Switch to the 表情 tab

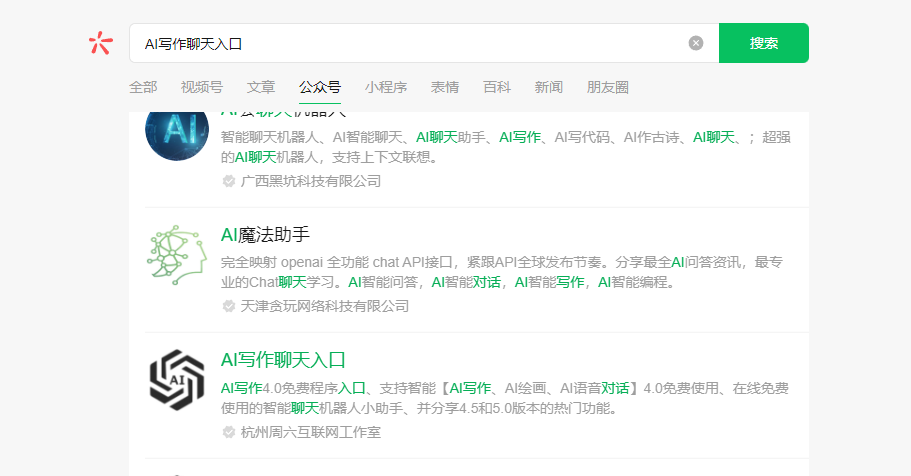point(444,87)
